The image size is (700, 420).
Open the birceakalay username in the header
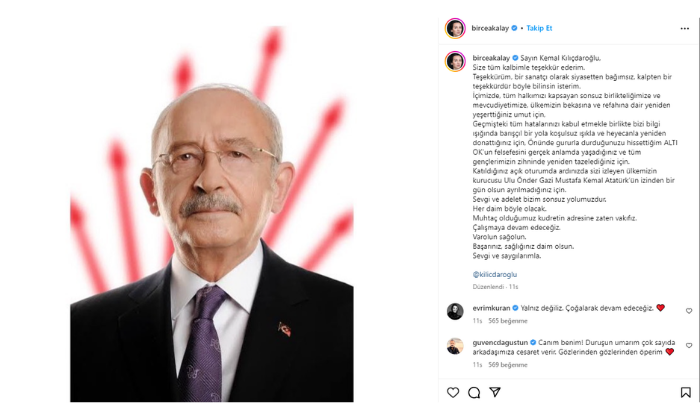490,28
